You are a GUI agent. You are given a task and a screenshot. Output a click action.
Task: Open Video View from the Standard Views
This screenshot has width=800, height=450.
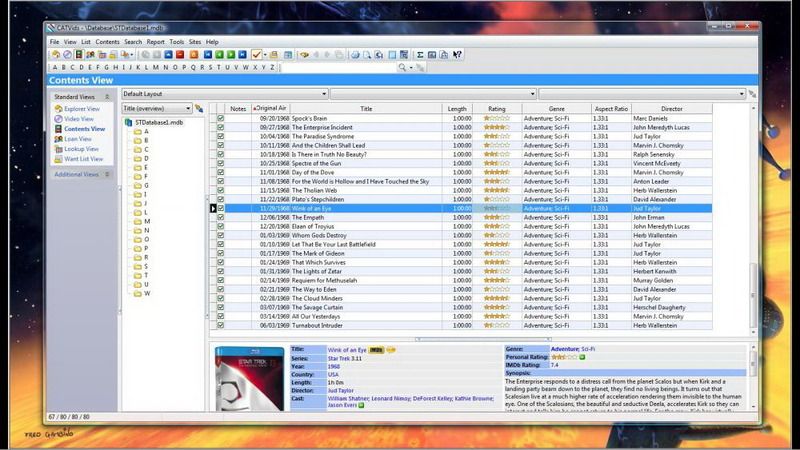point(78,119)
